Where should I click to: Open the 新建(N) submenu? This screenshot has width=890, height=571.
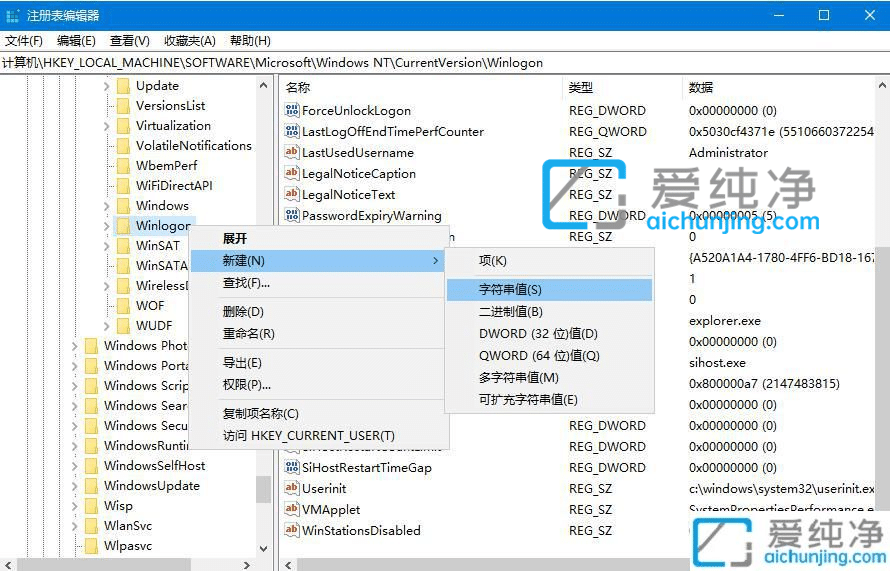coord(319,261)
